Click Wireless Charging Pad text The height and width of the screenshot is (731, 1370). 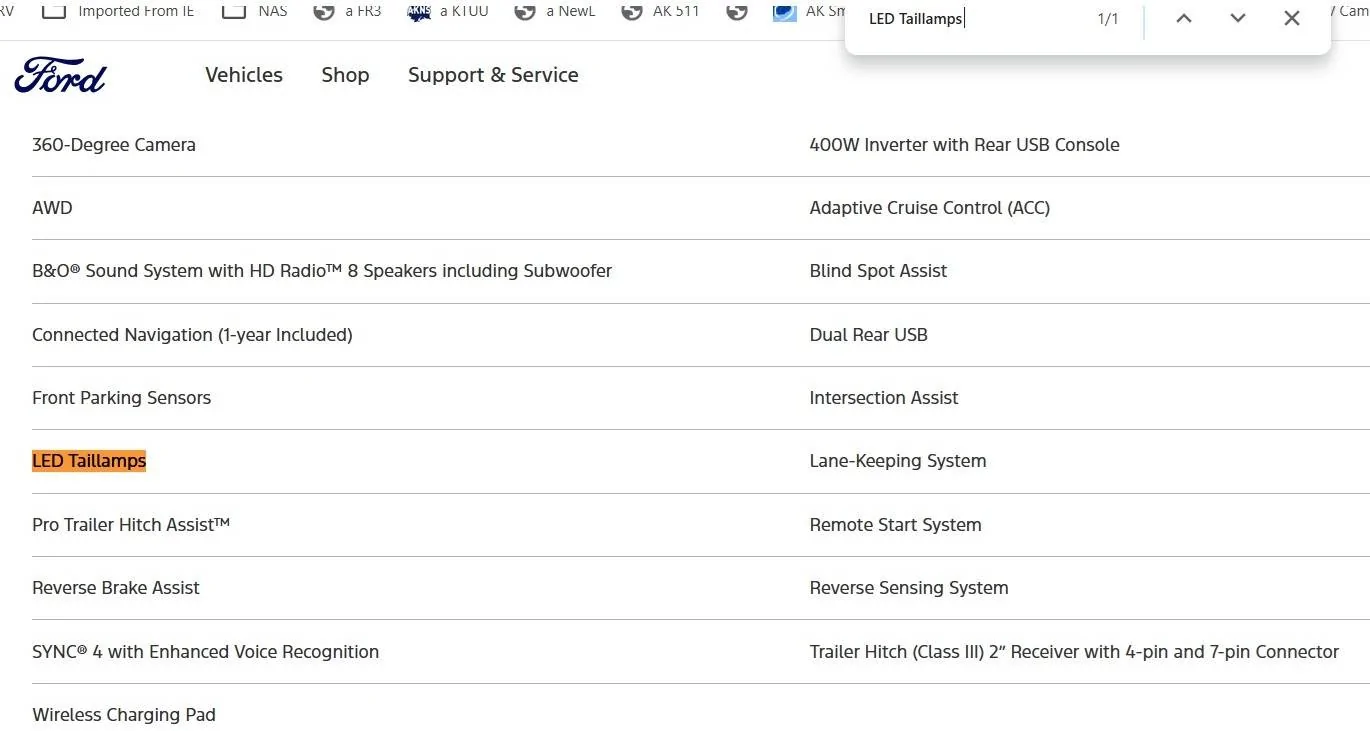(x=124, y=715)
